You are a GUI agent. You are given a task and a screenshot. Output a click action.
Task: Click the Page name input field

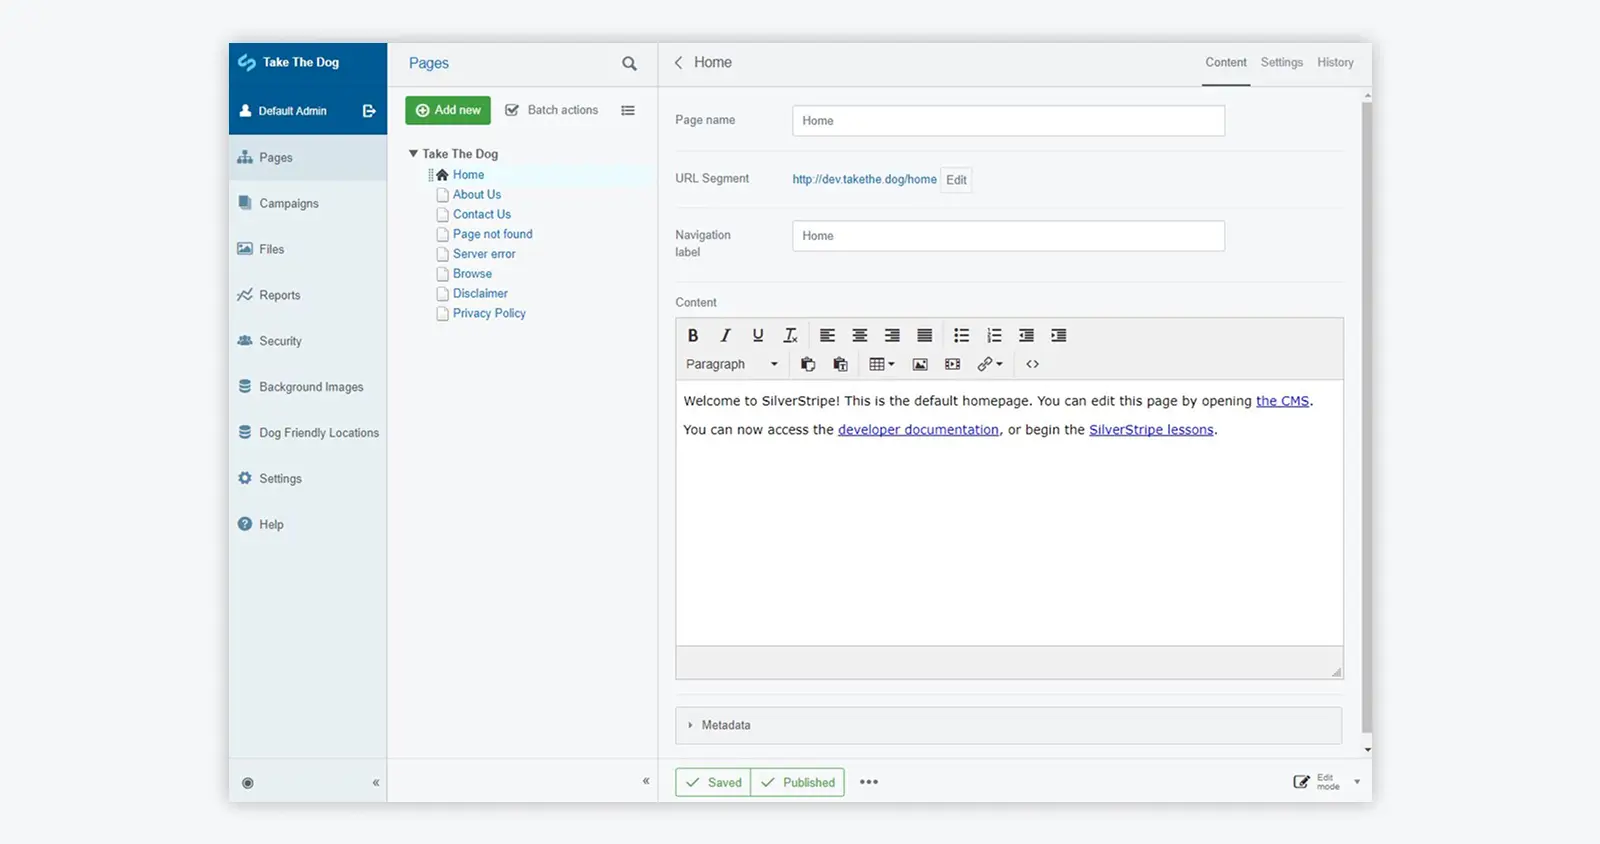(1008, 121)
